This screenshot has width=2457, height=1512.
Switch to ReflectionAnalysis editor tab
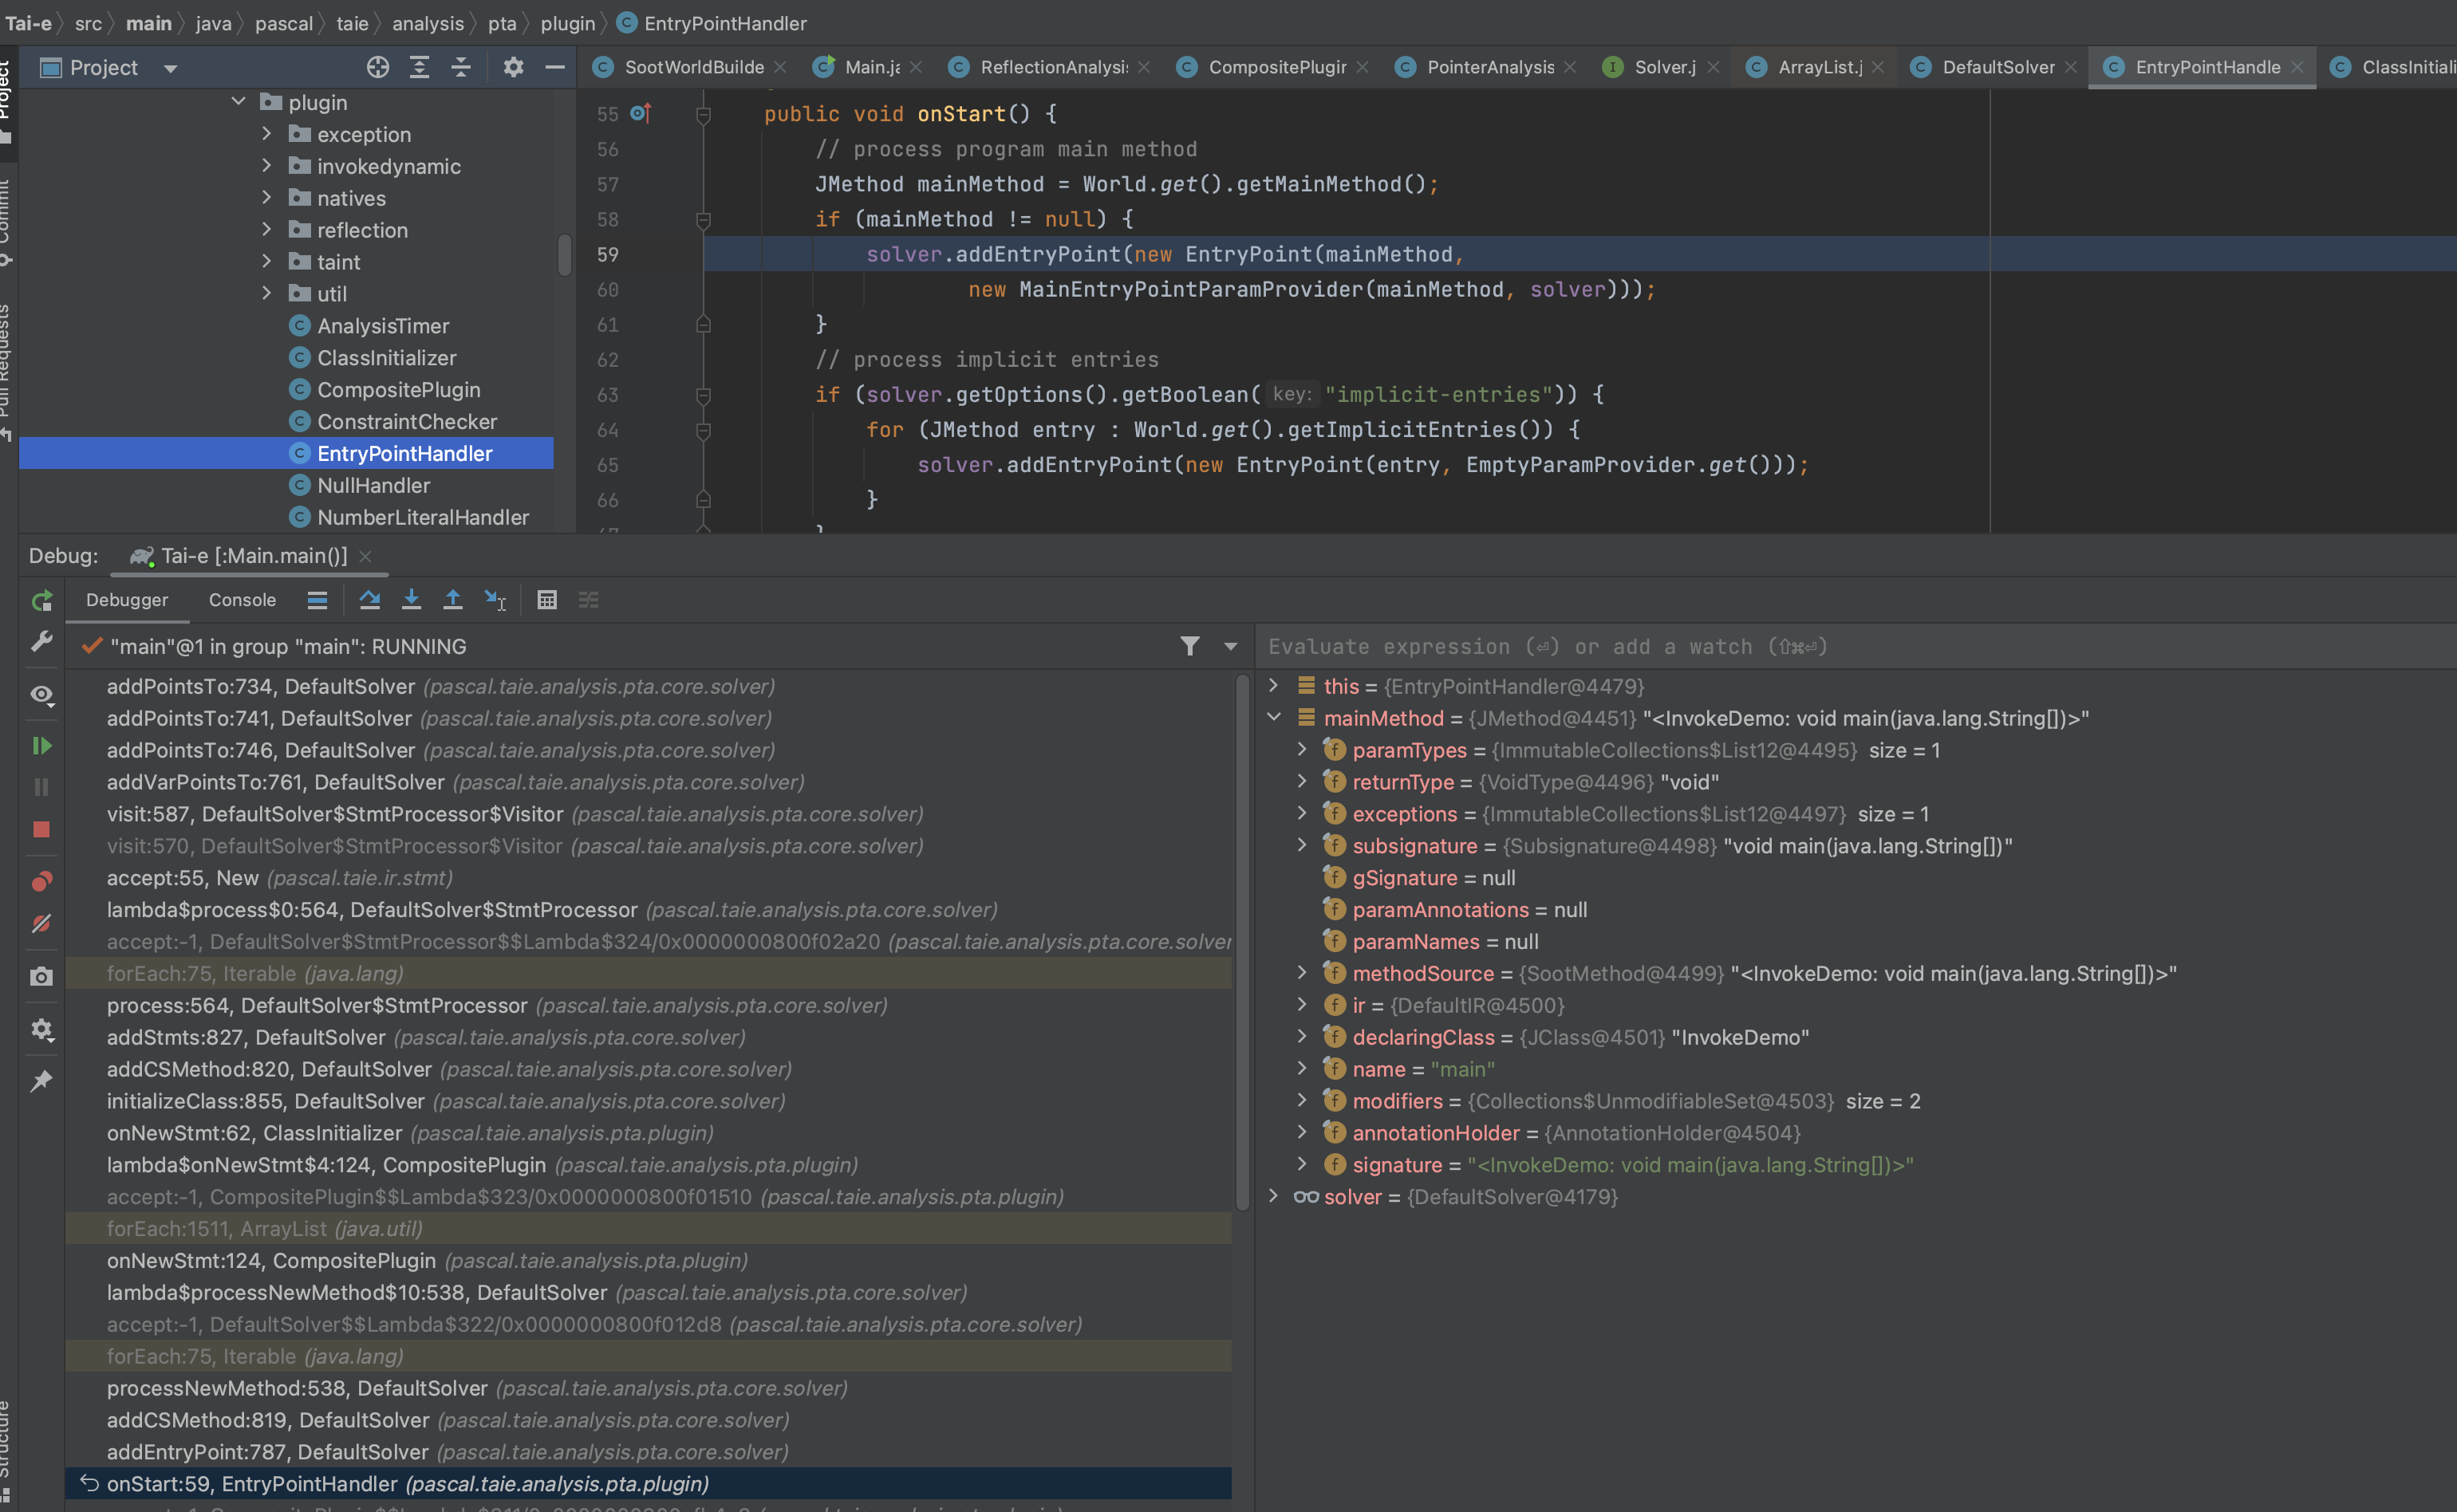click(1050, 67)
